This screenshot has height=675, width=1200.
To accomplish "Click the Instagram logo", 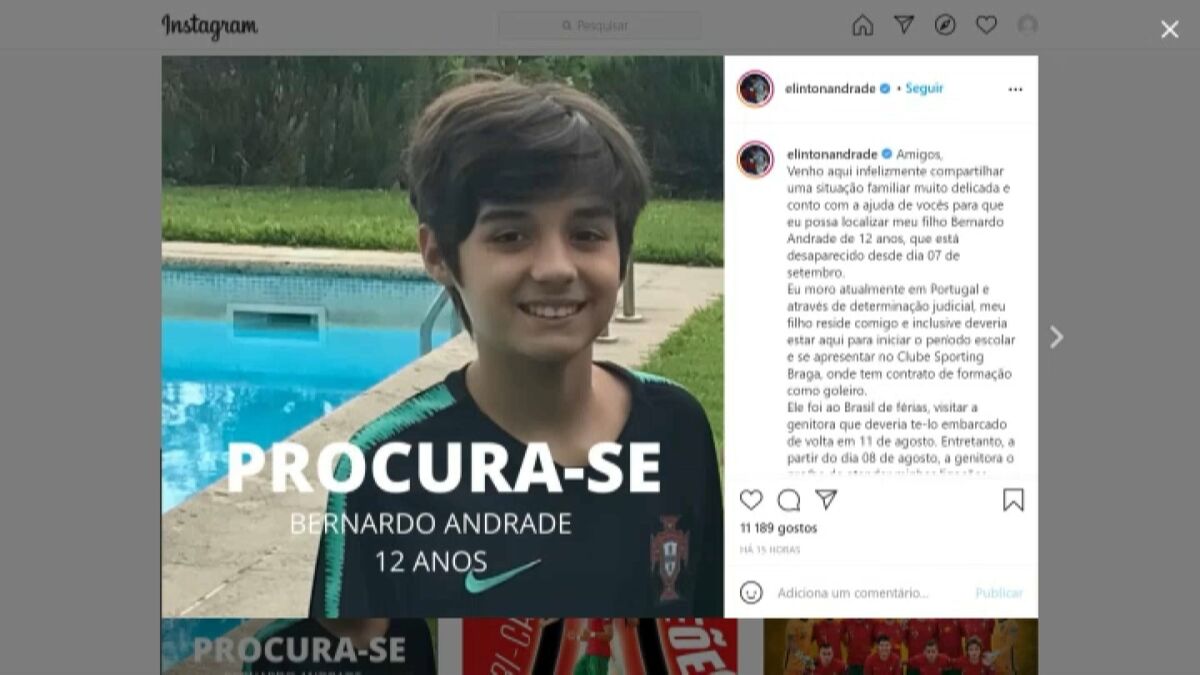I will click(x=210, y=26).
